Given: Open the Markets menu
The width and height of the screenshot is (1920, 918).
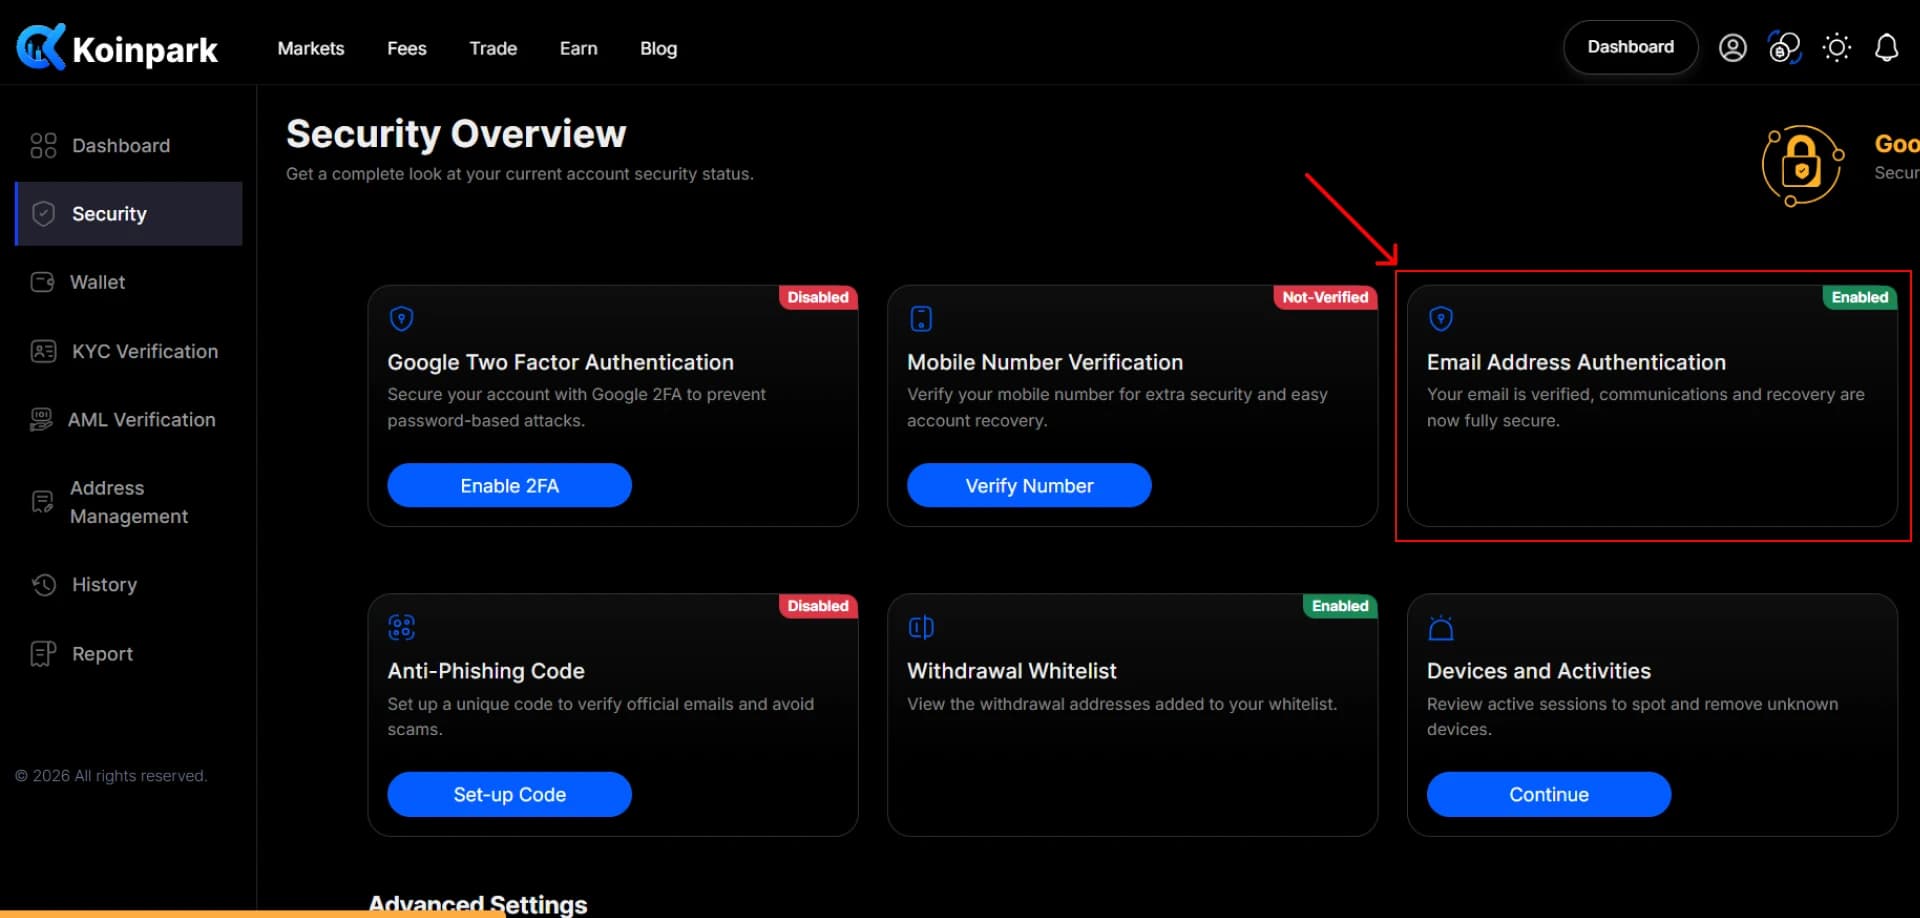Looking at the screenshot, I should pos(311,48).
